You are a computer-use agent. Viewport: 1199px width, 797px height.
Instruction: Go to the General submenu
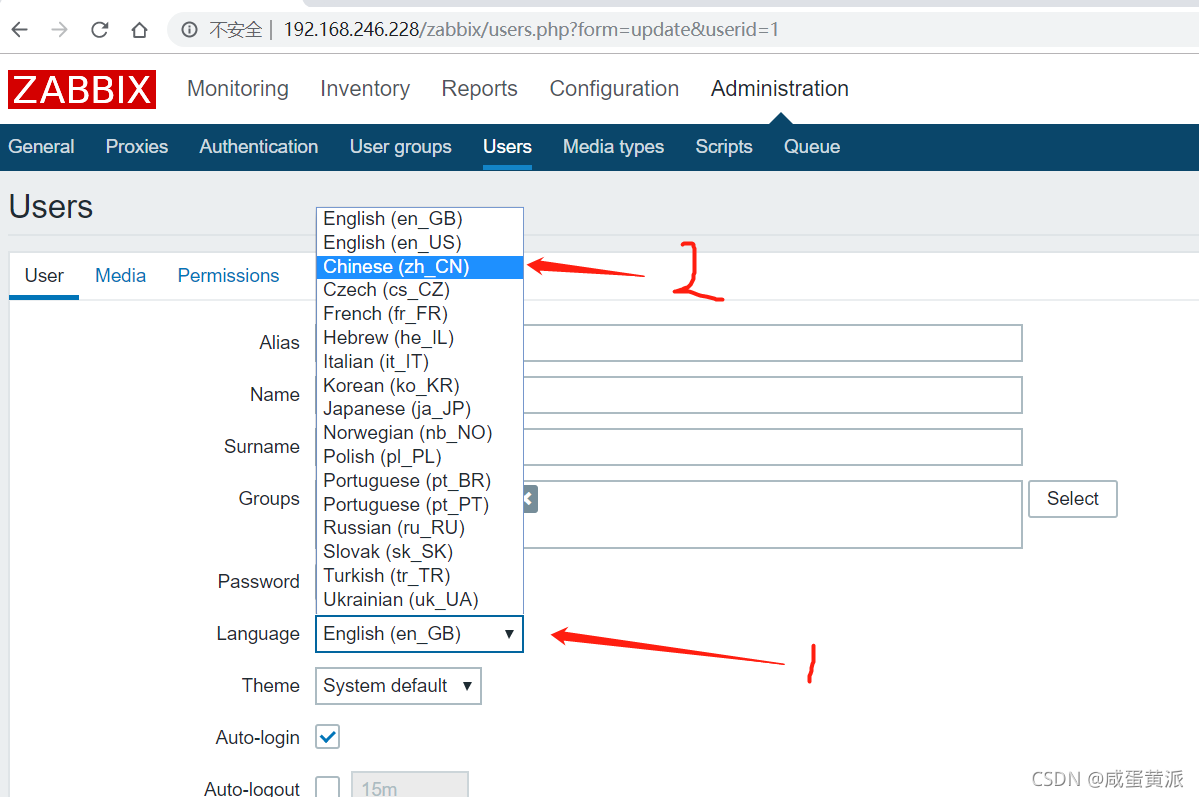(x=41, y=147)
